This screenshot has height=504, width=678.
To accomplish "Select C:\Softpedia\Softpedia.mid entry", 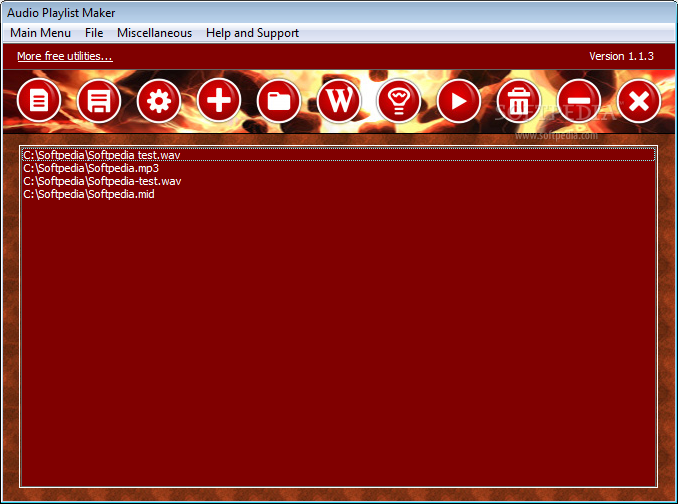I will tap(339, 194).
